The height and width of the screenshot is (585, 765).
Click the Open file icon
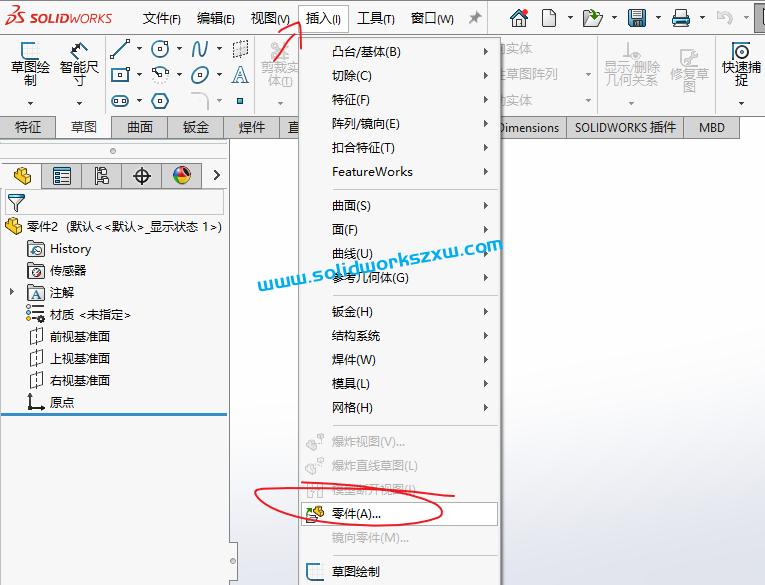592,18
